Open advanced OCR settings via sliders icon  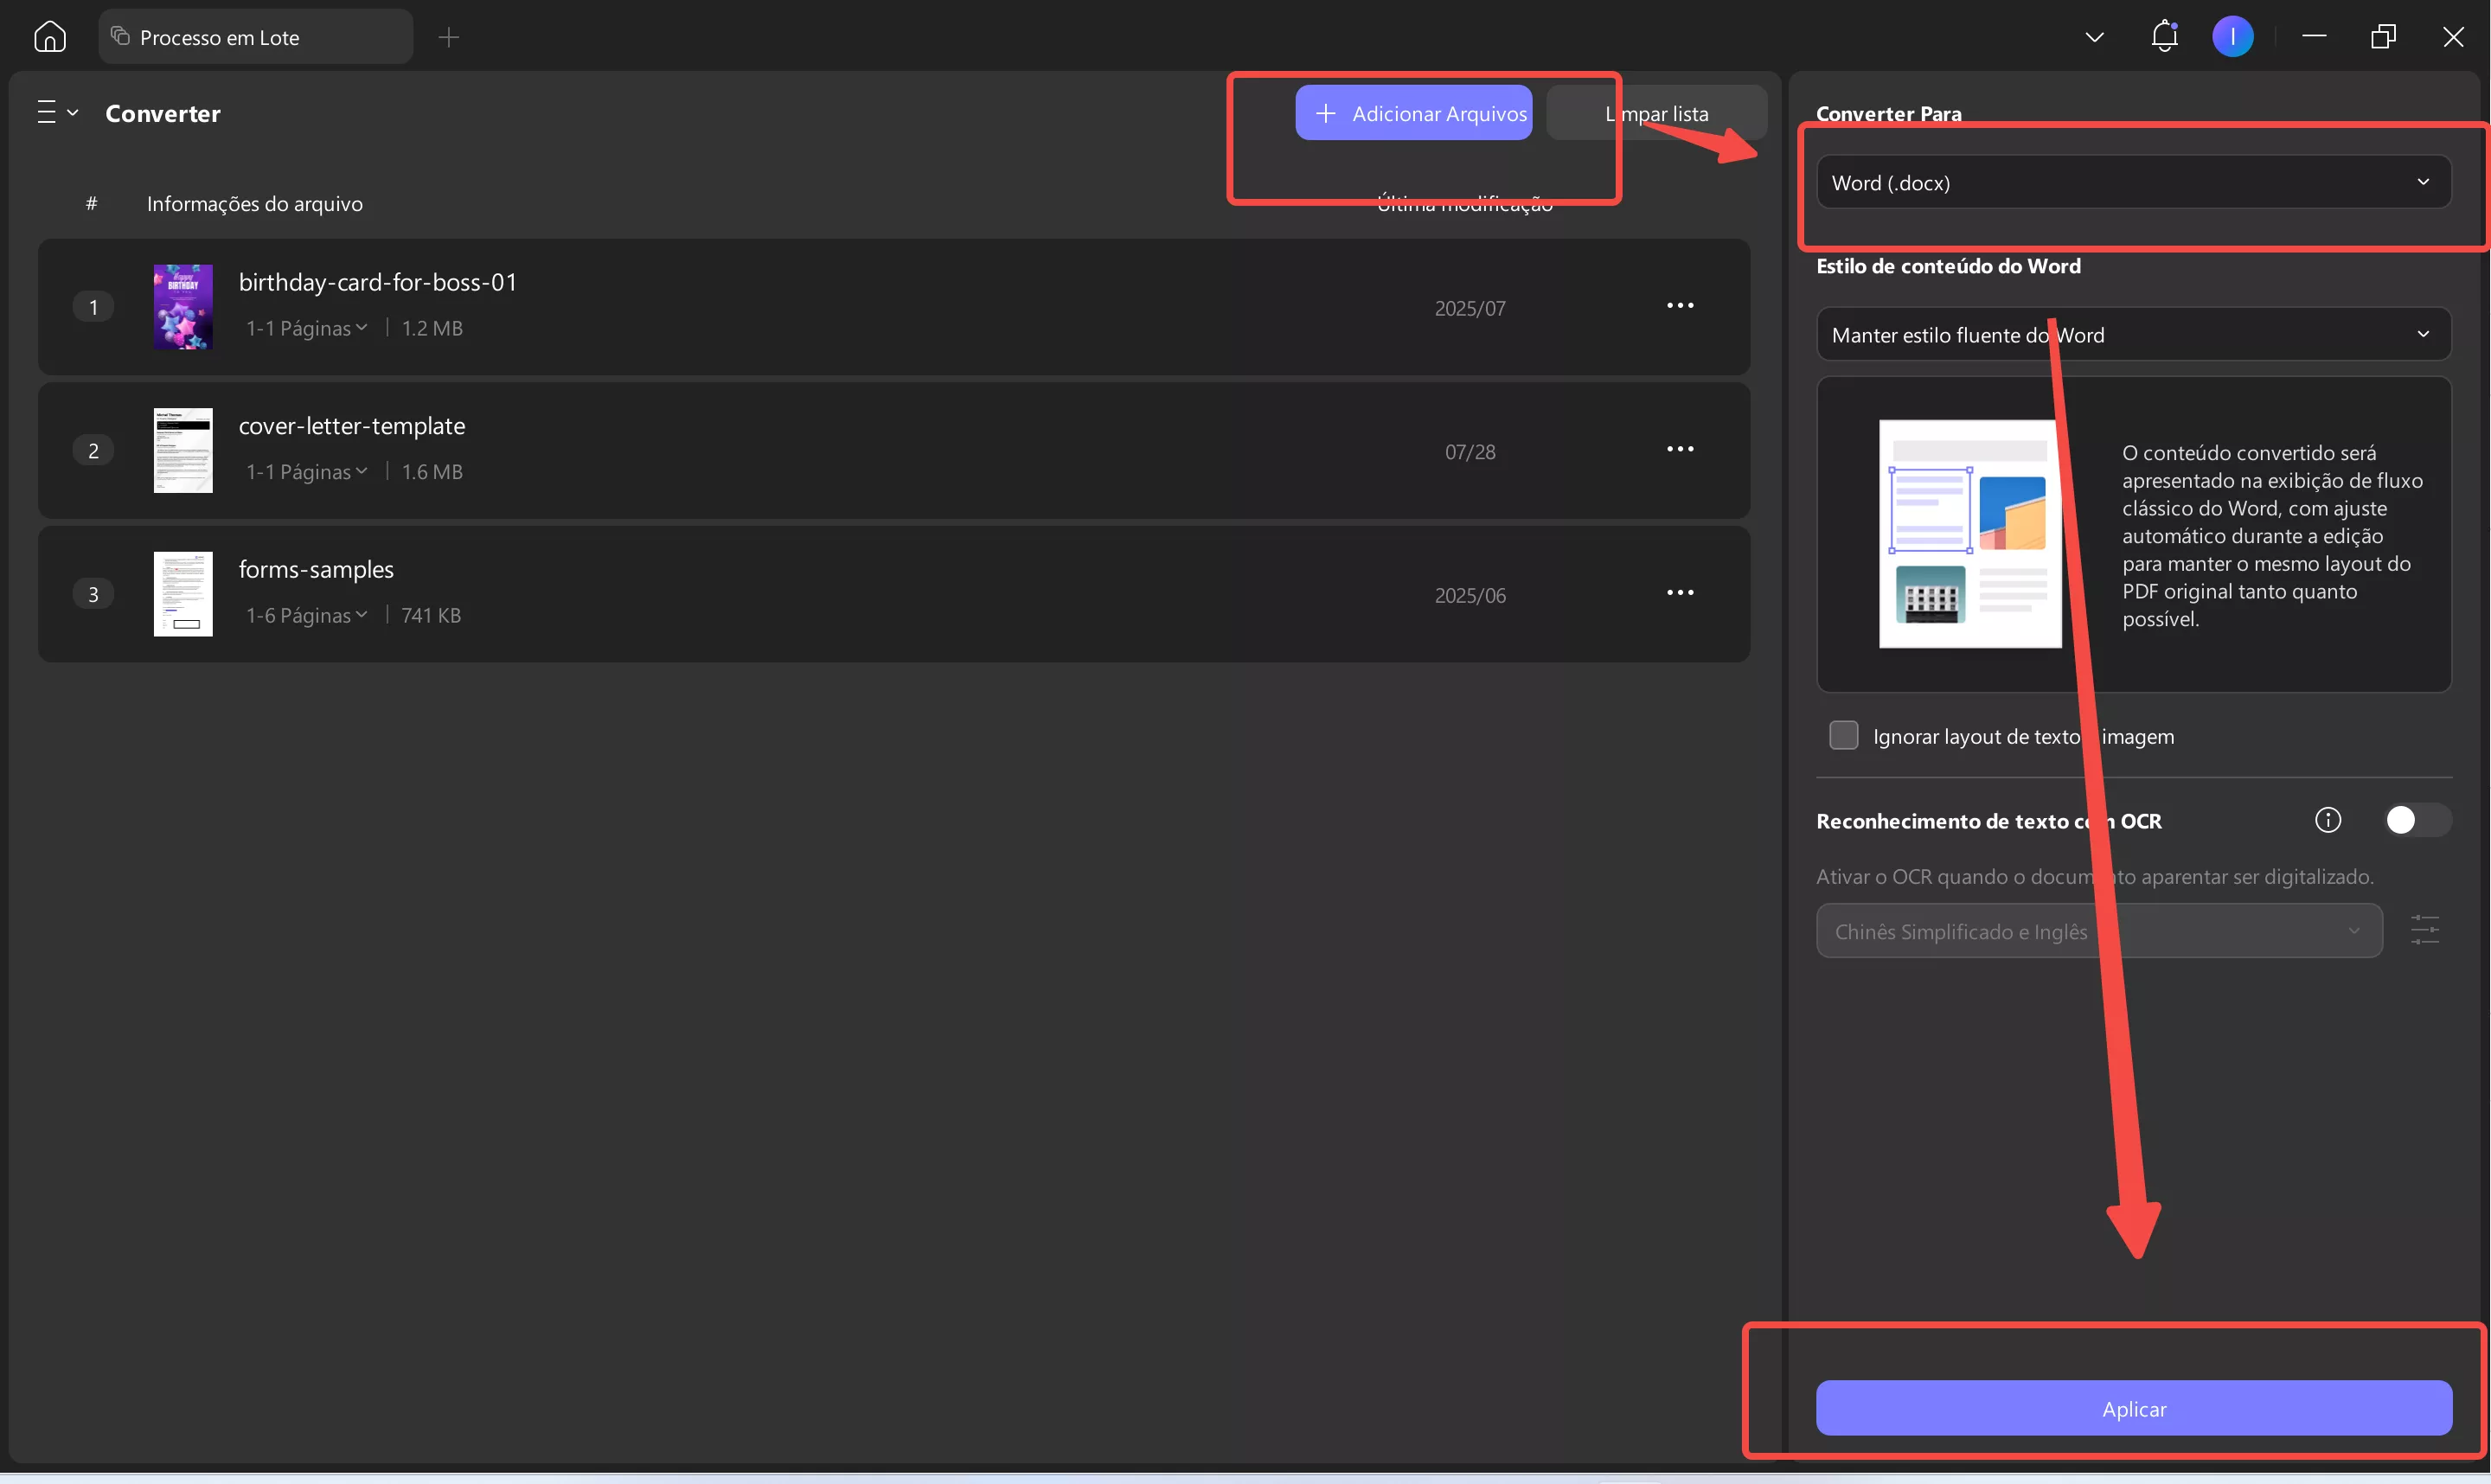pyautogui.click(x=2427, y=930)
